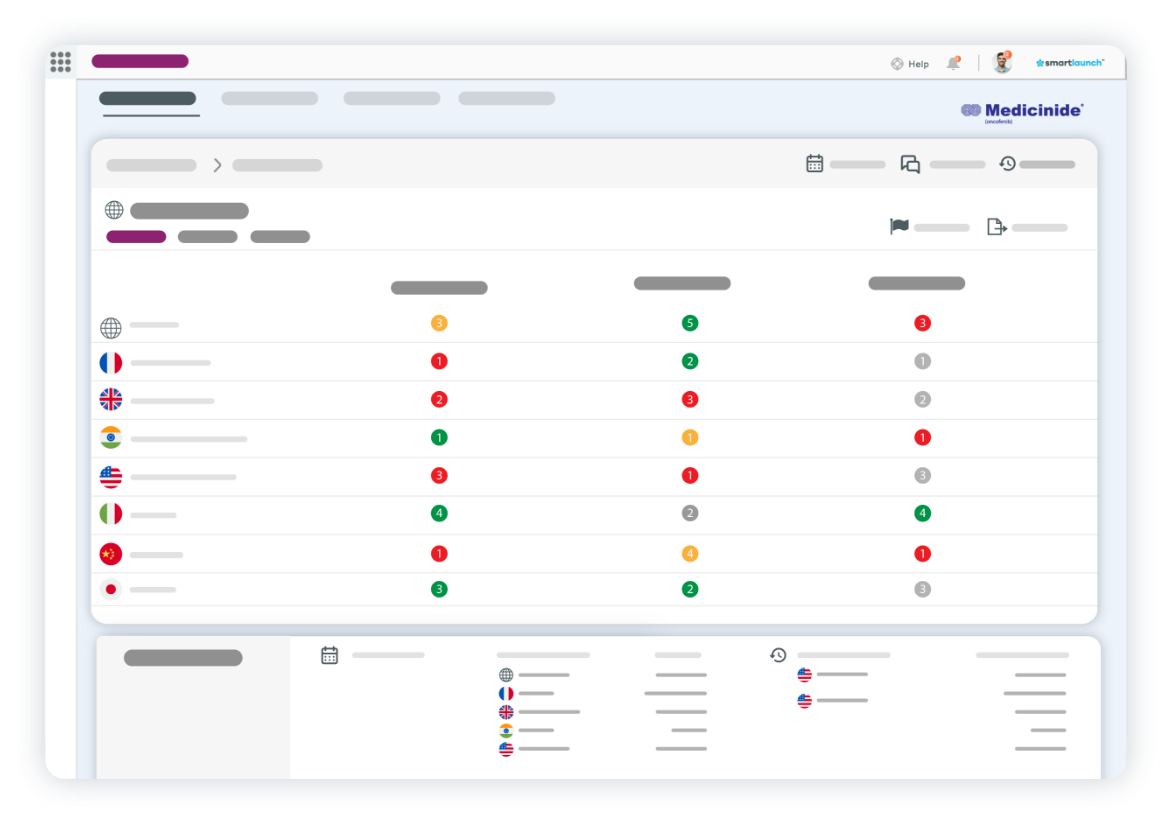Screen dimensions: 1172x824
Task: Click the Medicinide logo
Action: (1022, 111)
